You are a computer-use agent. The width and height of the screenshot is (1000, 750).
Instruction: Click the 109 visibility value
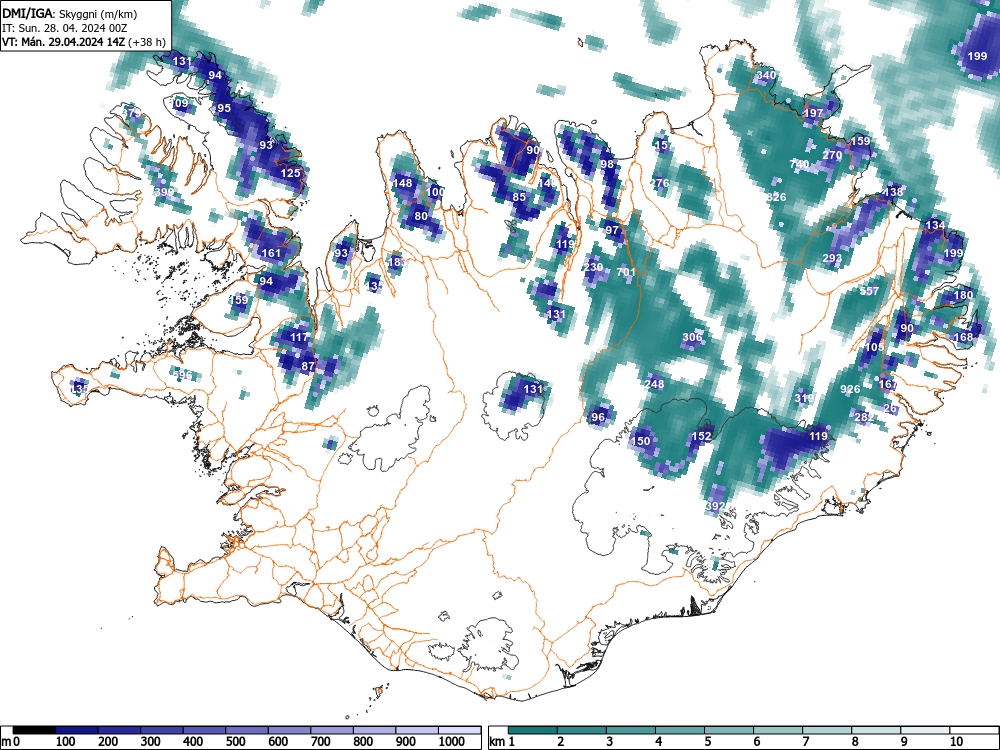(180, 103)
